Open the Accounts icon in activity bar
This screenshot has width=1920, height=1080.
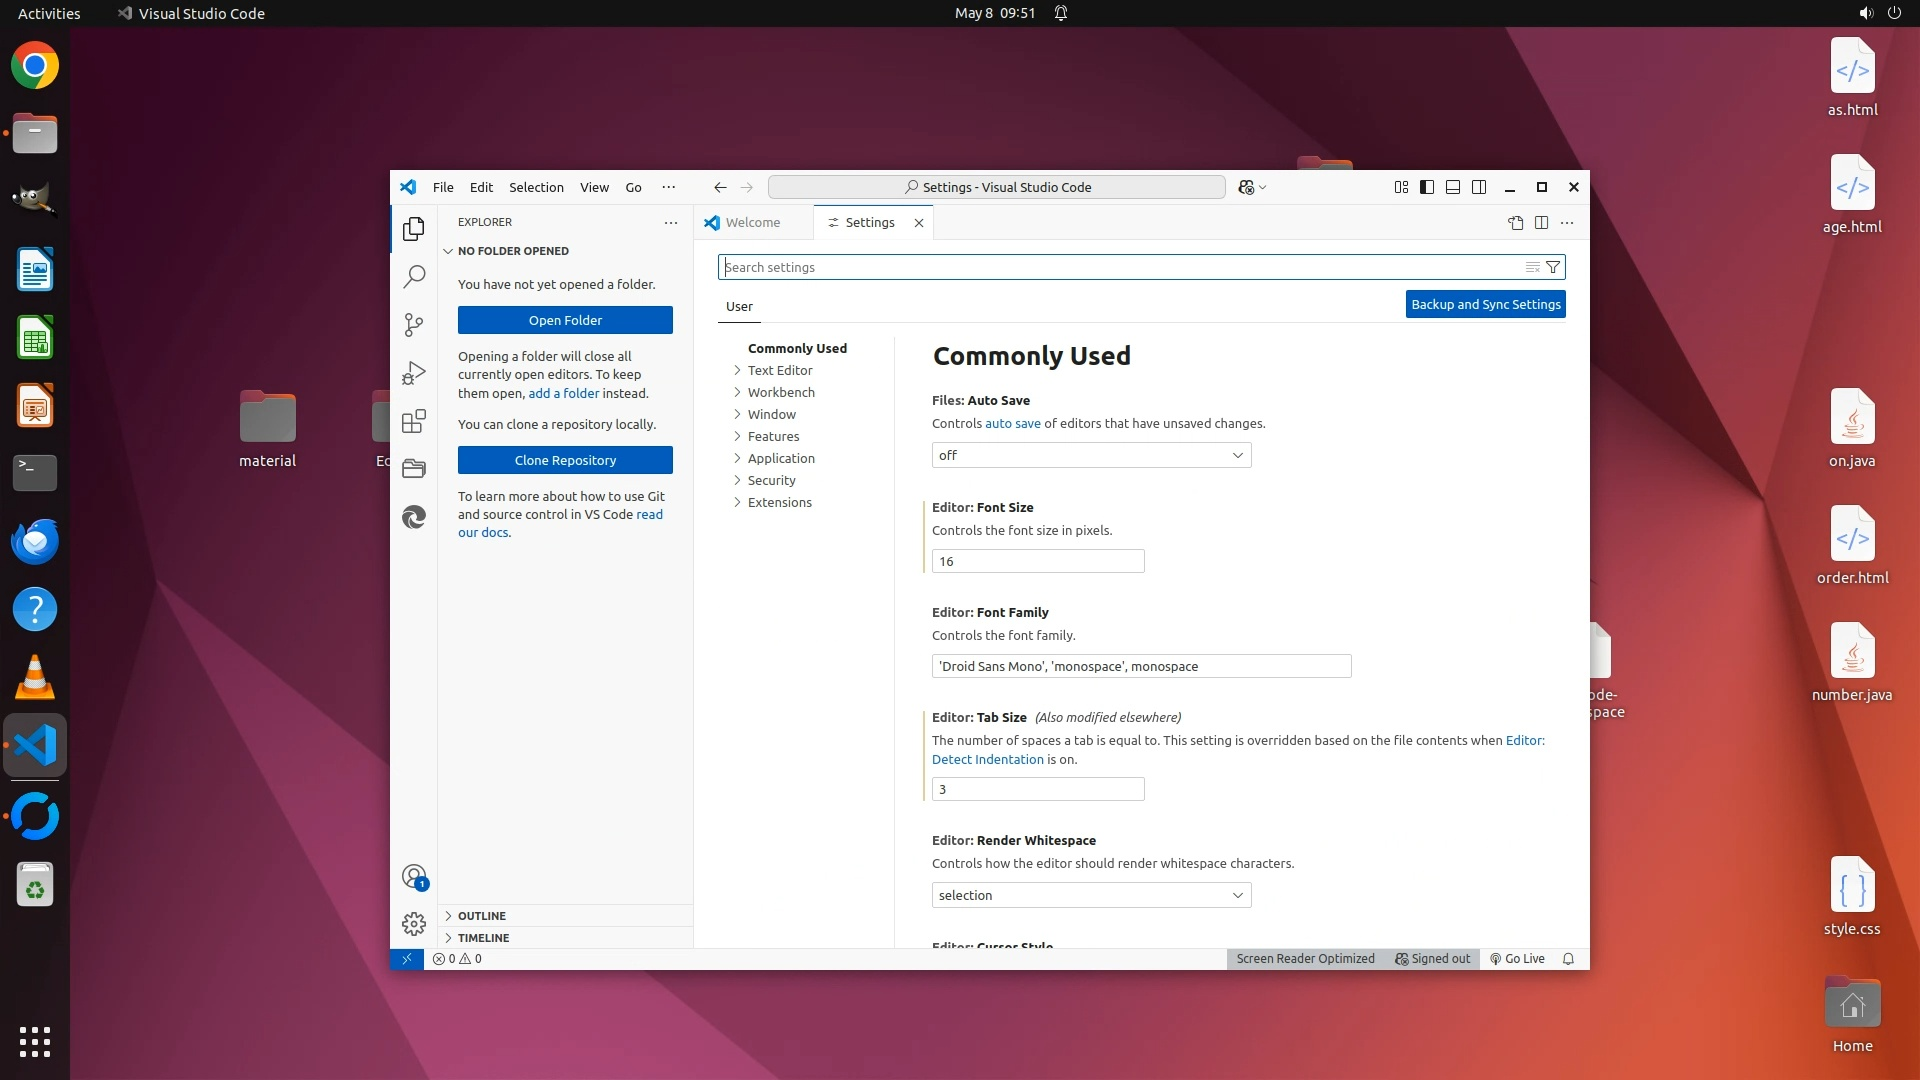(x=414, y=877)
